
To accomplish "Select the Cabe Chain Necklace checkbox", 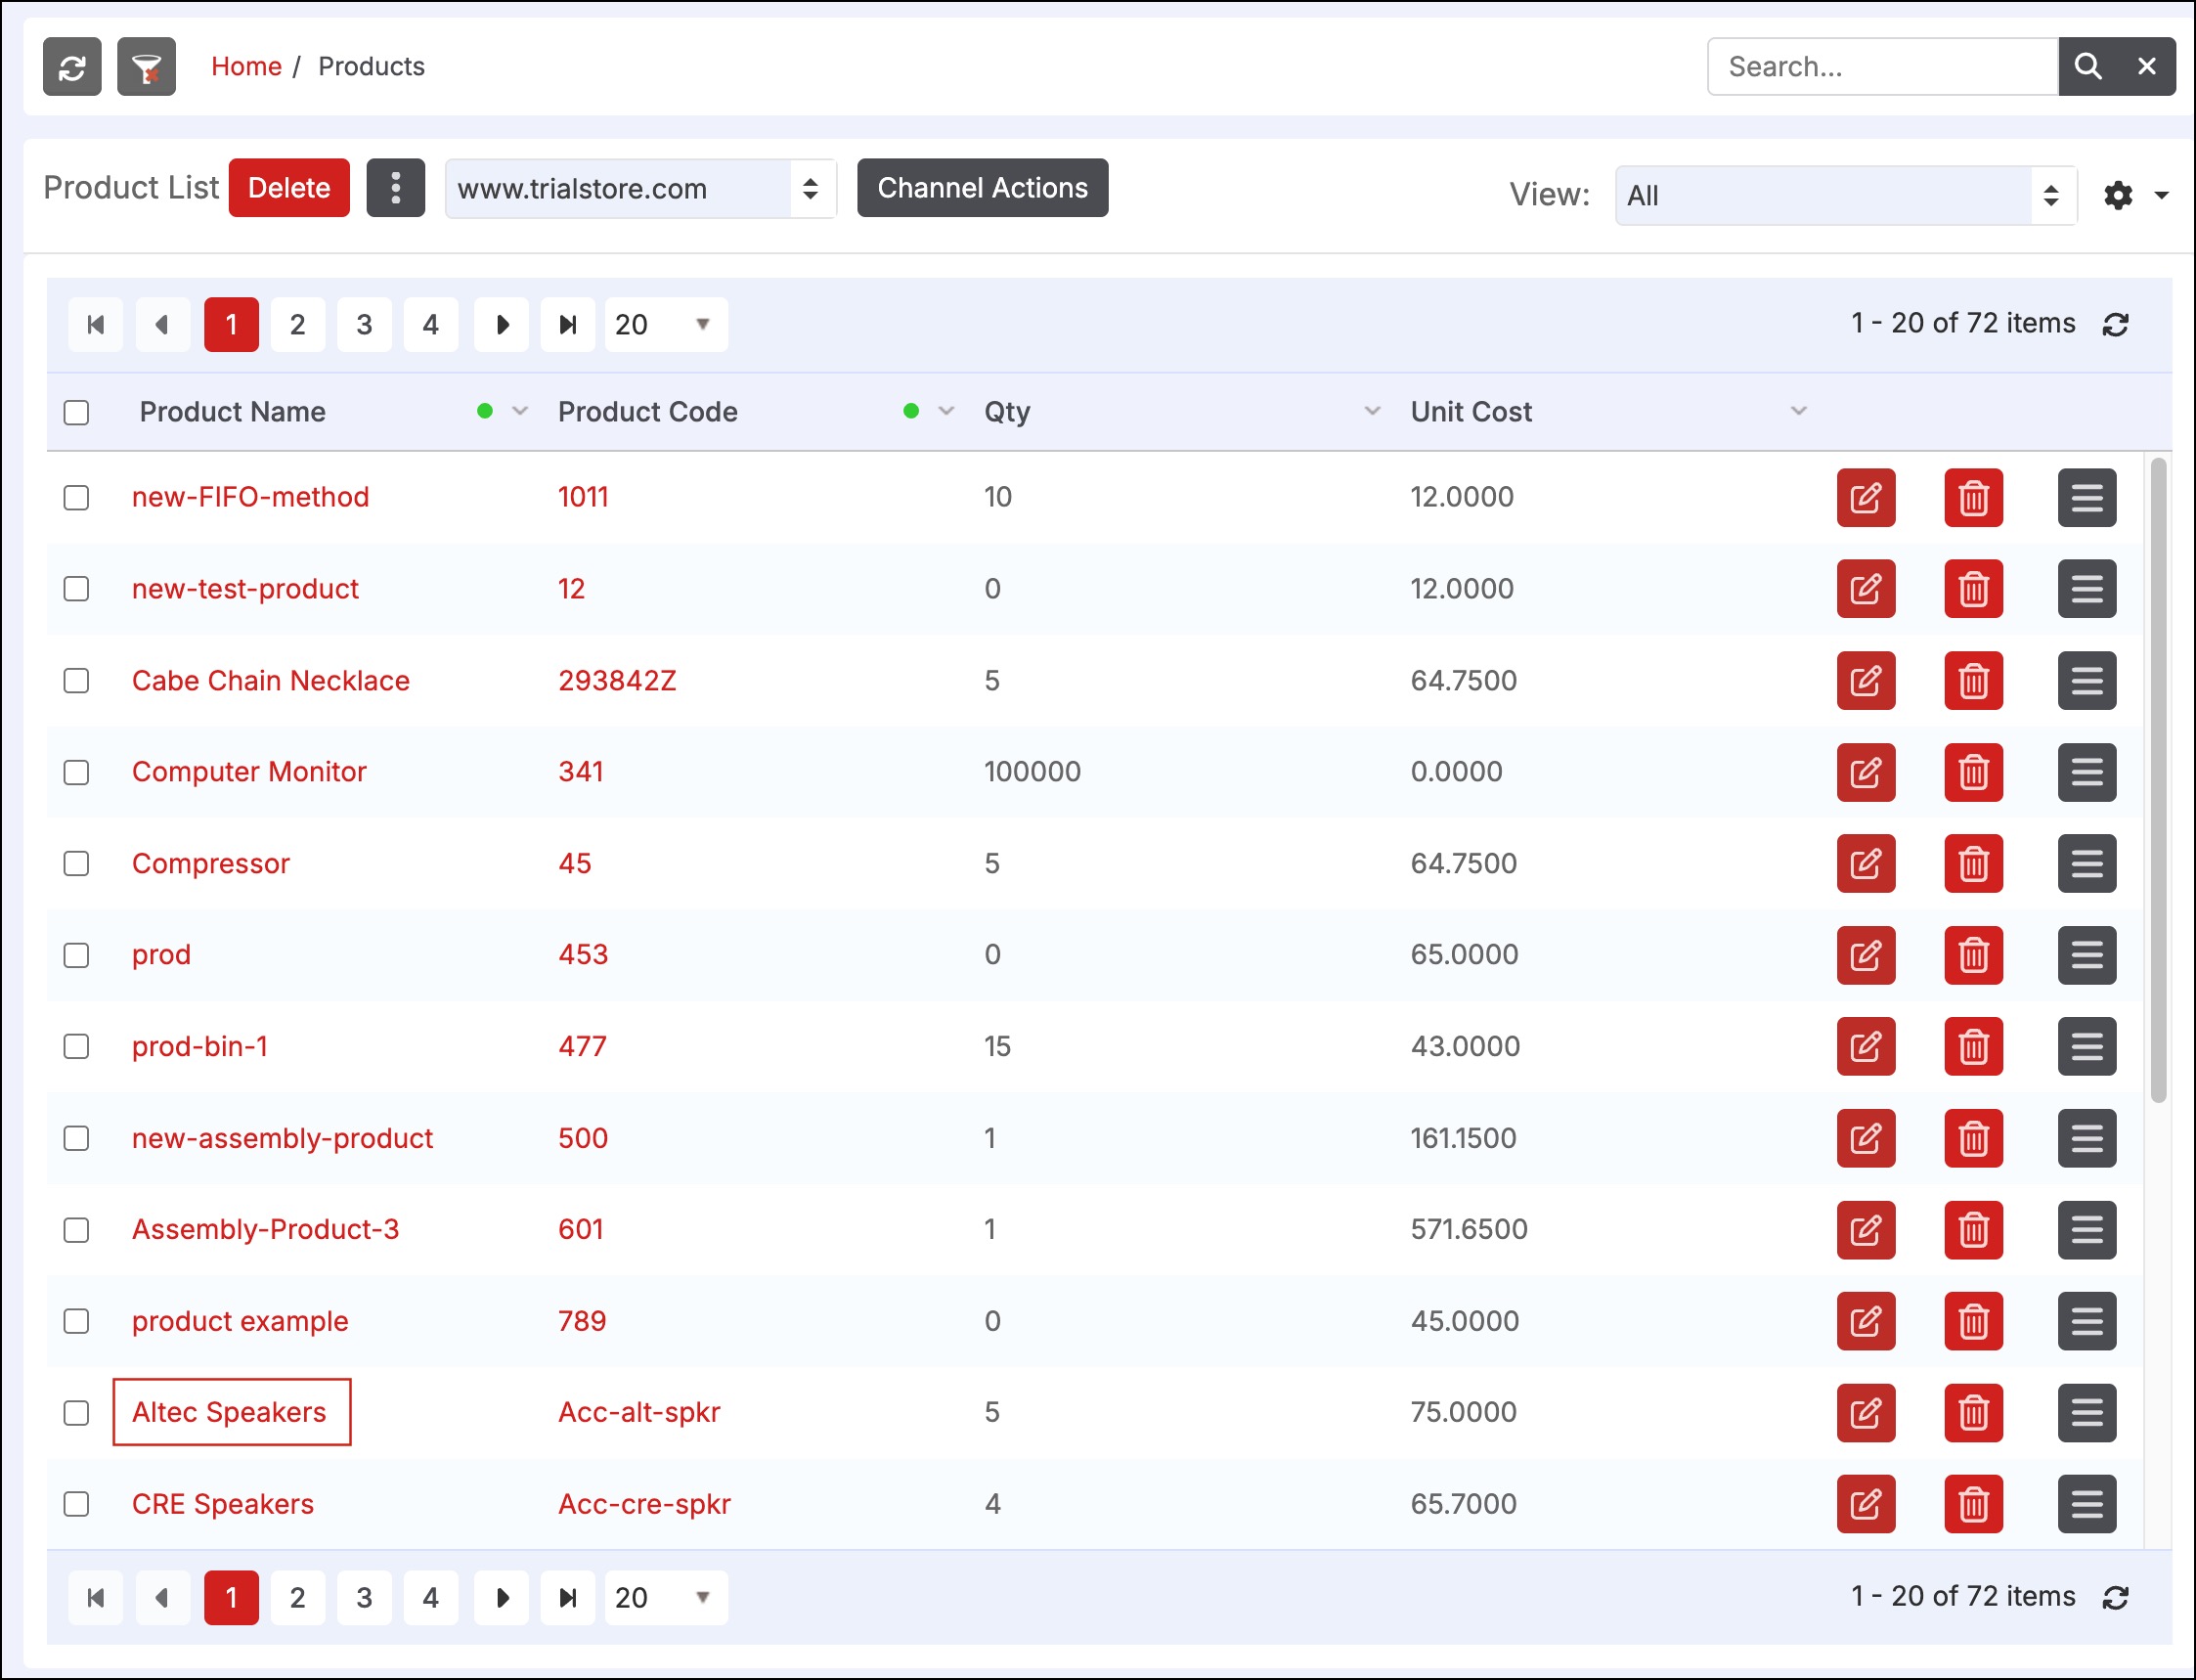I will coord(77,681).
